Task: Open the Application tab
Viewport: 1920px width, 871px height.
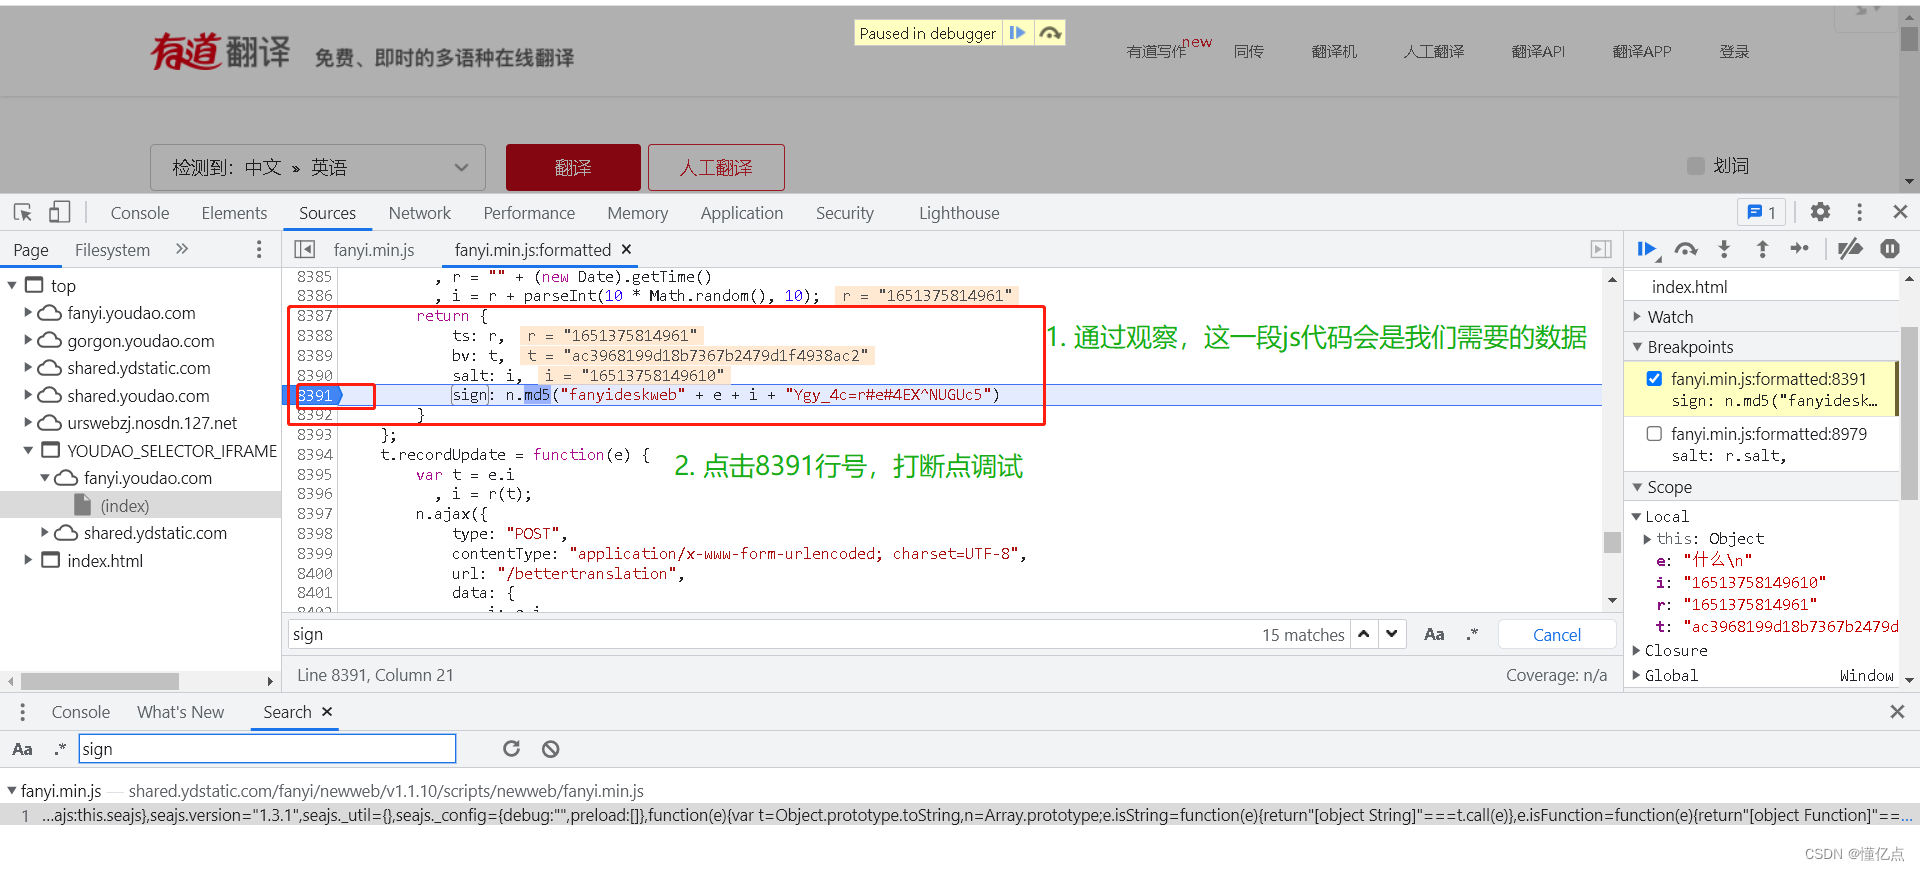Action: (741, 212)
